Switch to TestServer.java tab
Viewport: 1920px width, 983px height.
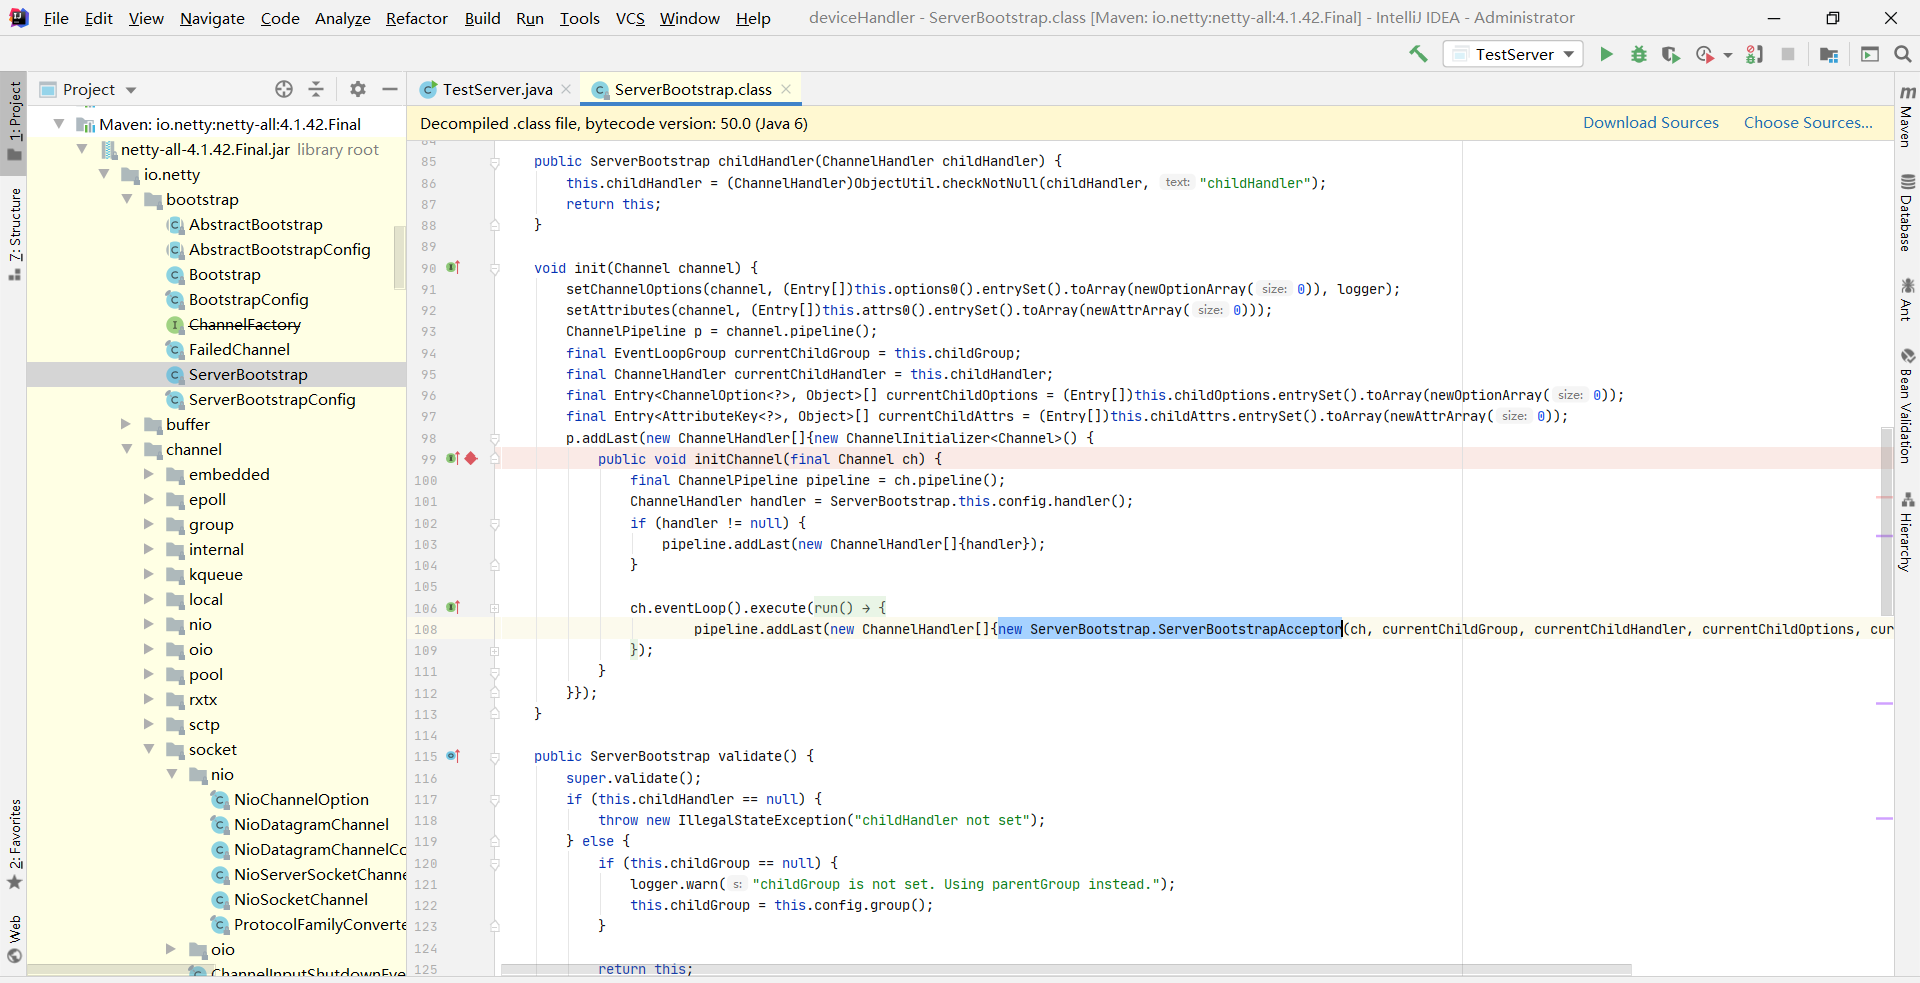coord(497,89)
